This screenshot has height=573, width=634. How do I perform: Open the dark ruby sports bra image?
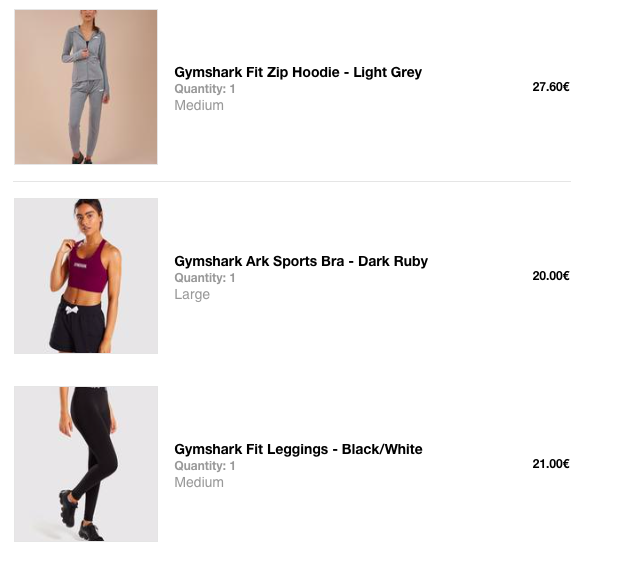pyautogui.click(x=86, y=276)
